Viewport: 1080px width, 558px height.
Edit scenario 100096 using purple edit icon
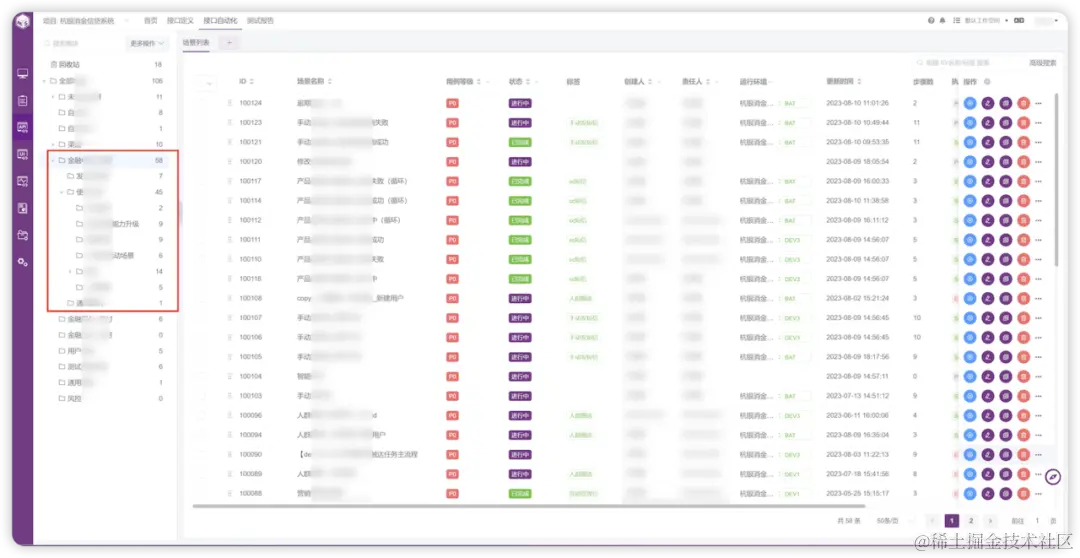pyautogui.click(x=988, y=415)
